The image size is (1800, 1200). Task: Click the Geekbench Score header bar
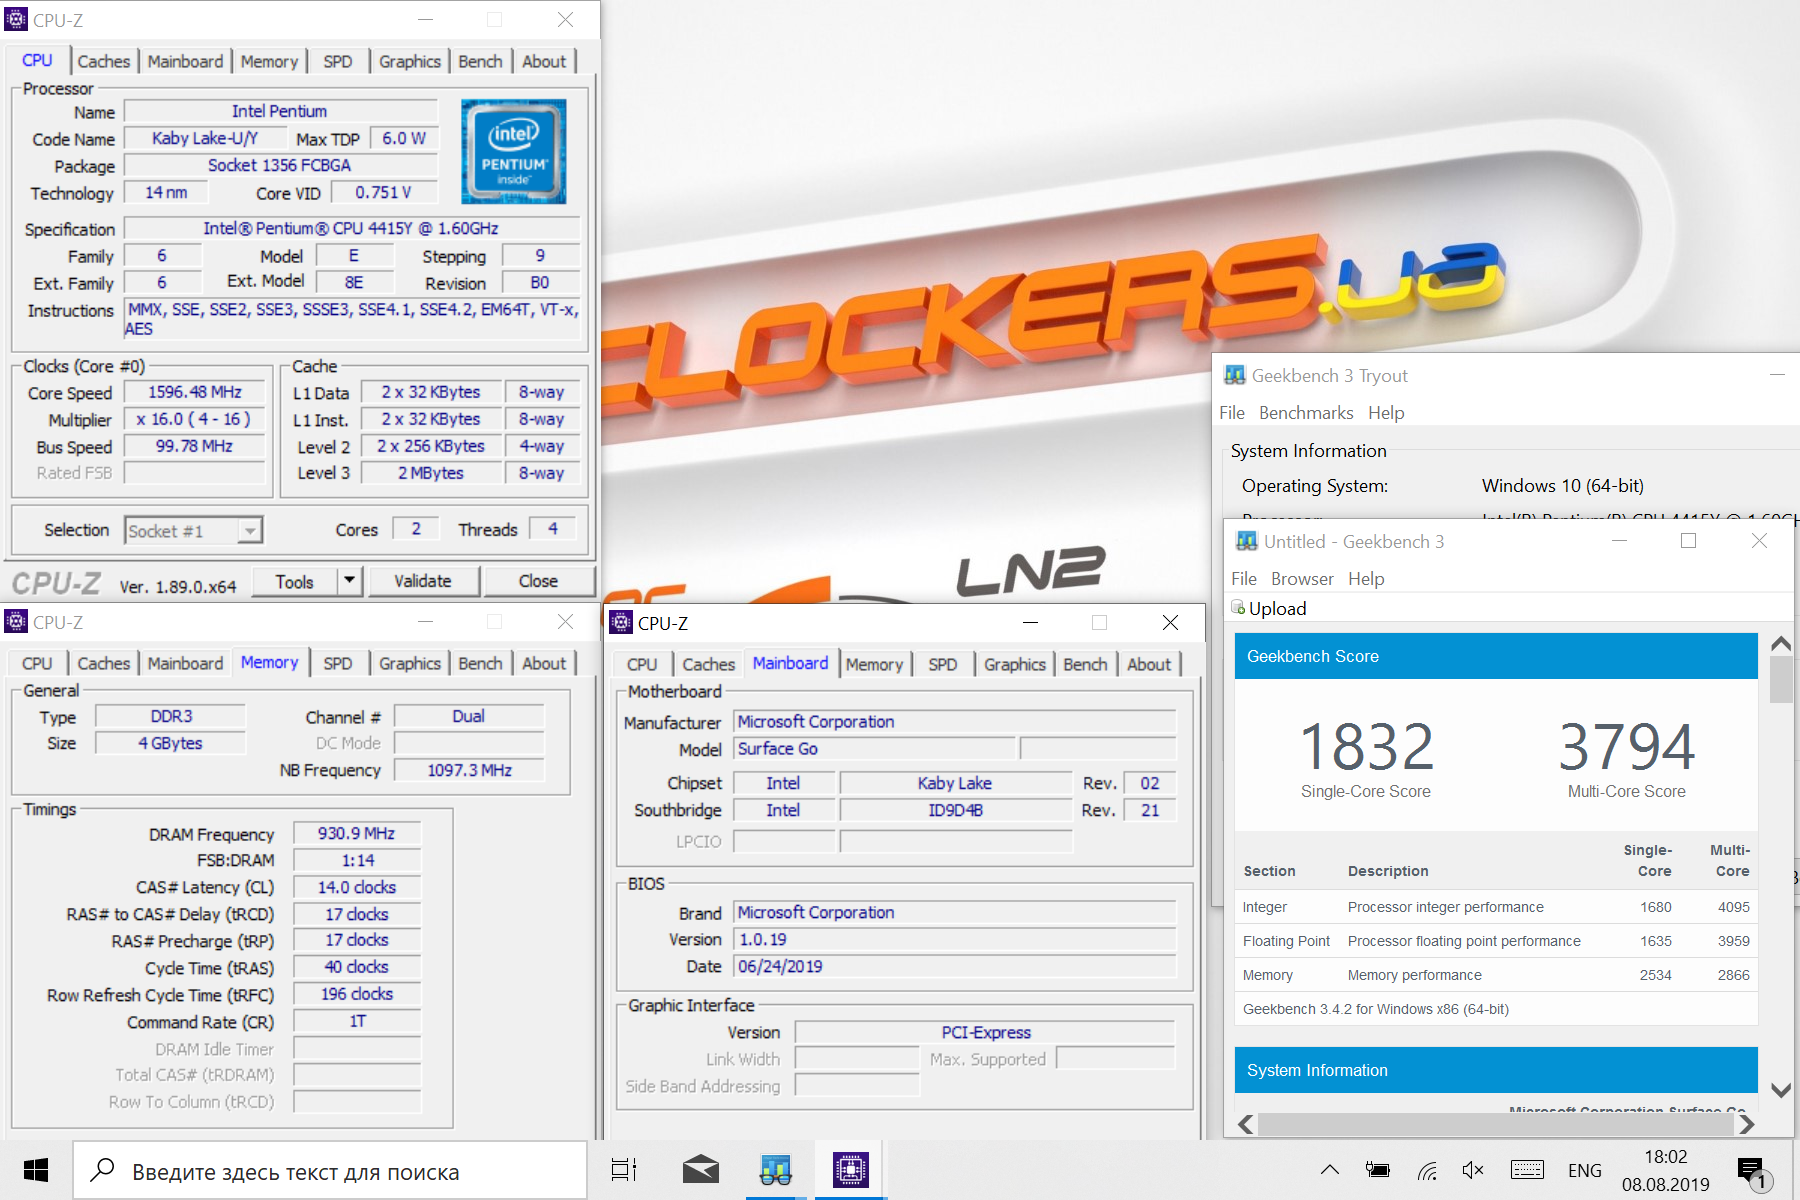1496,656
